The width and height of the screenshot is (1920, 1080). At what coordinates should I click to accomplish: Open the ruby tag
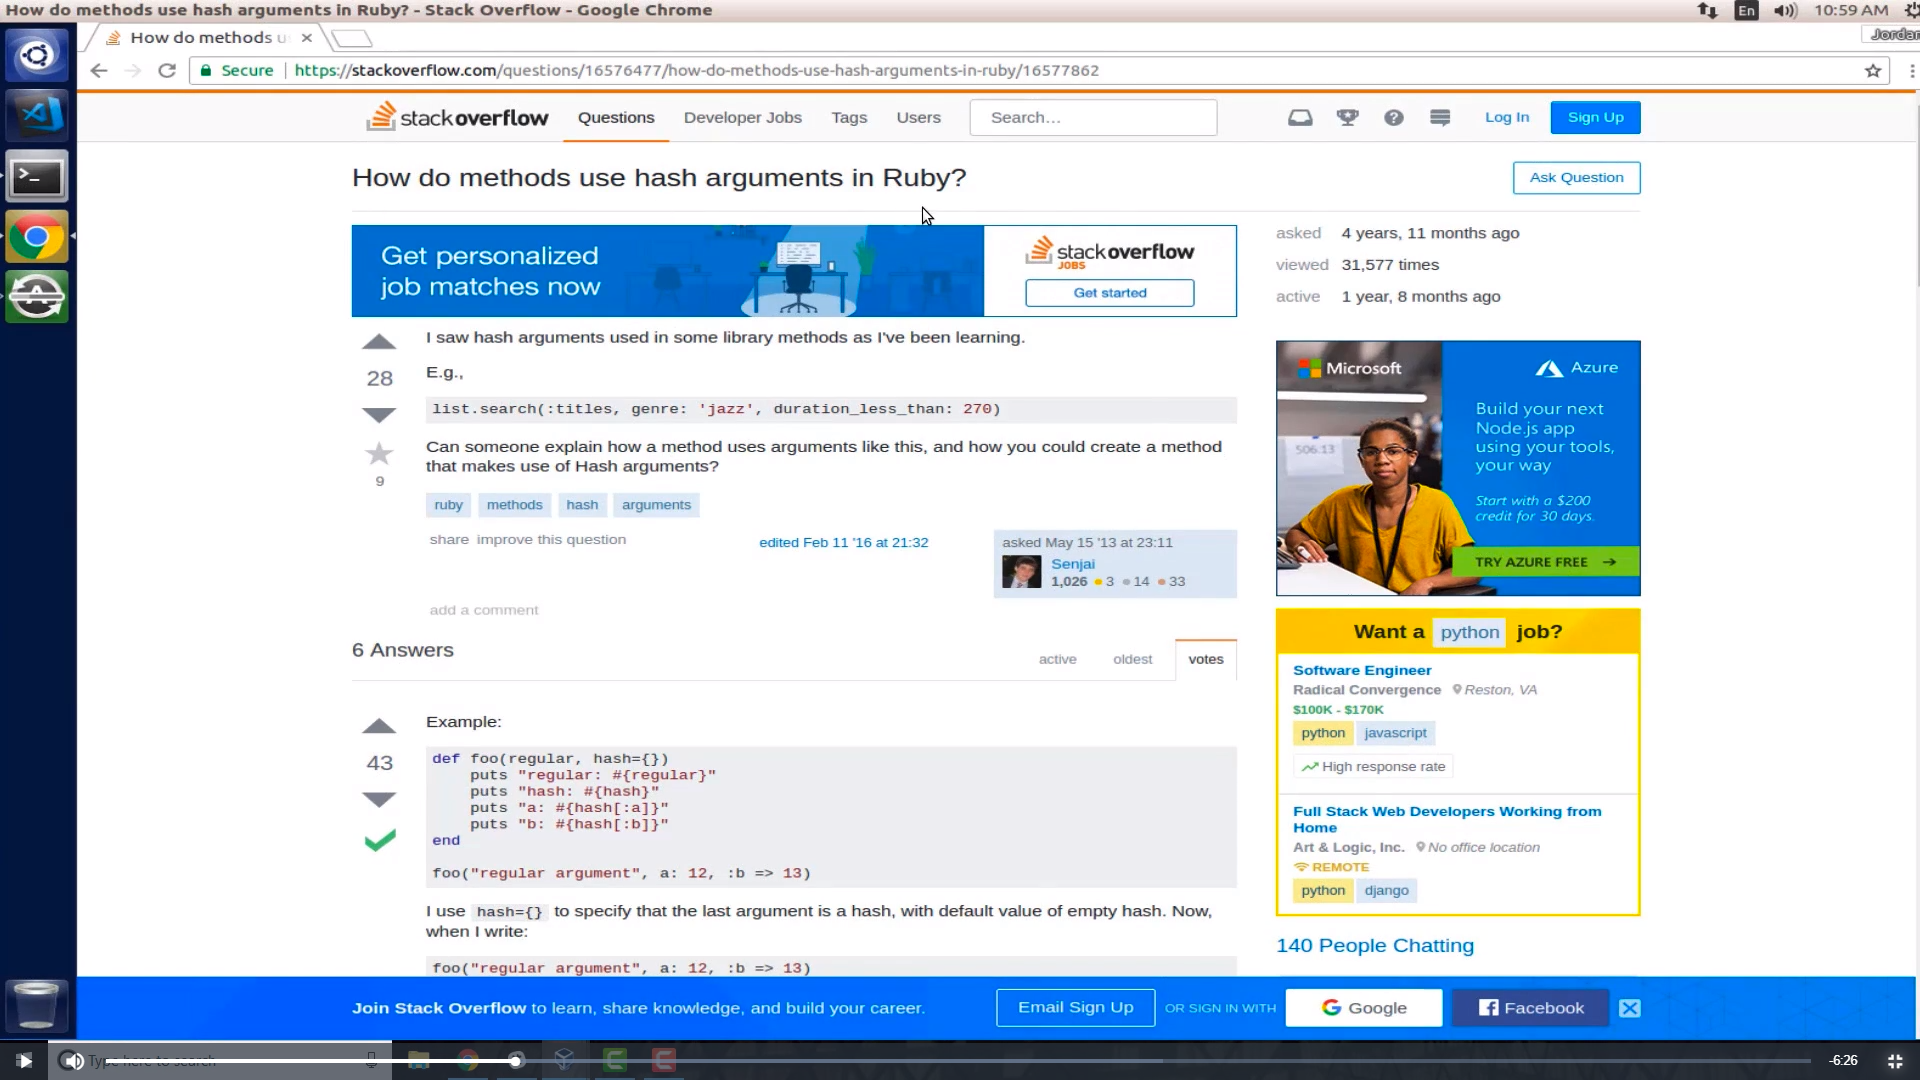(x=448, y=505)
